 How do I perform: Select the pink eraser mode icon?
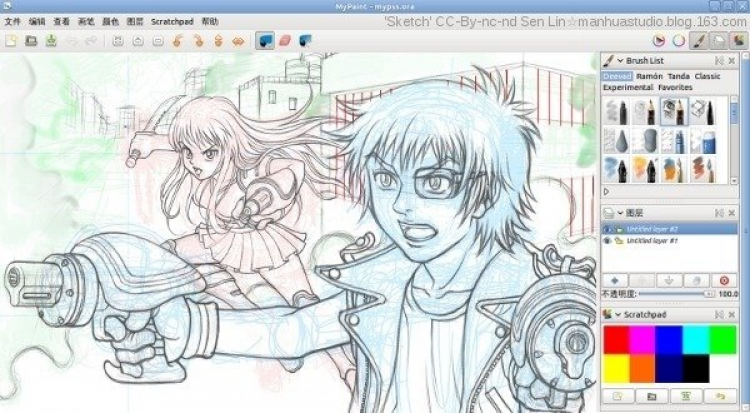point(285,41)
